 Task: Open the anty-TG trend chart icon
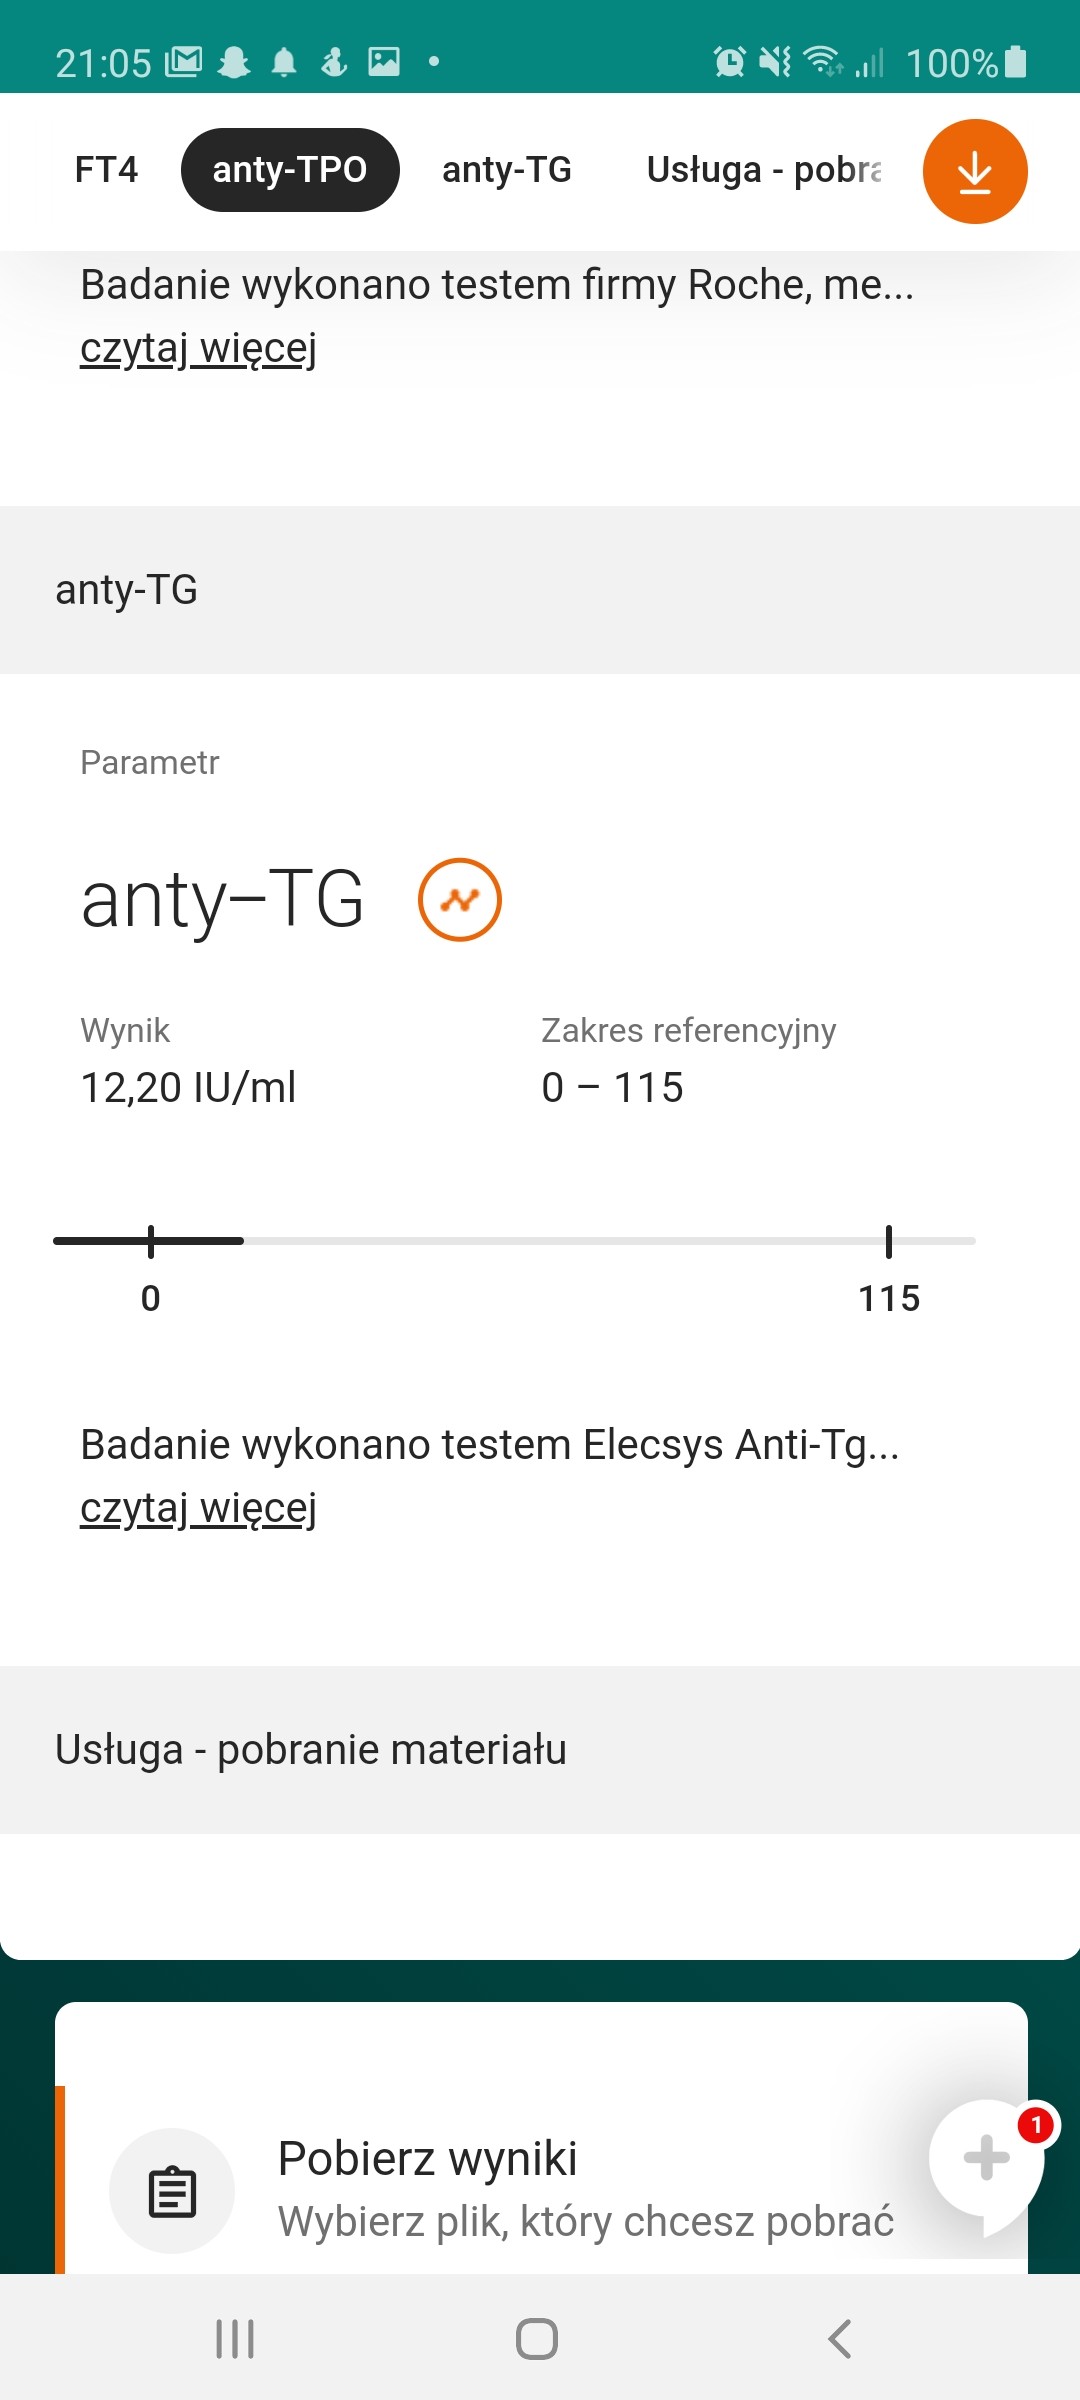click(459, 900)
